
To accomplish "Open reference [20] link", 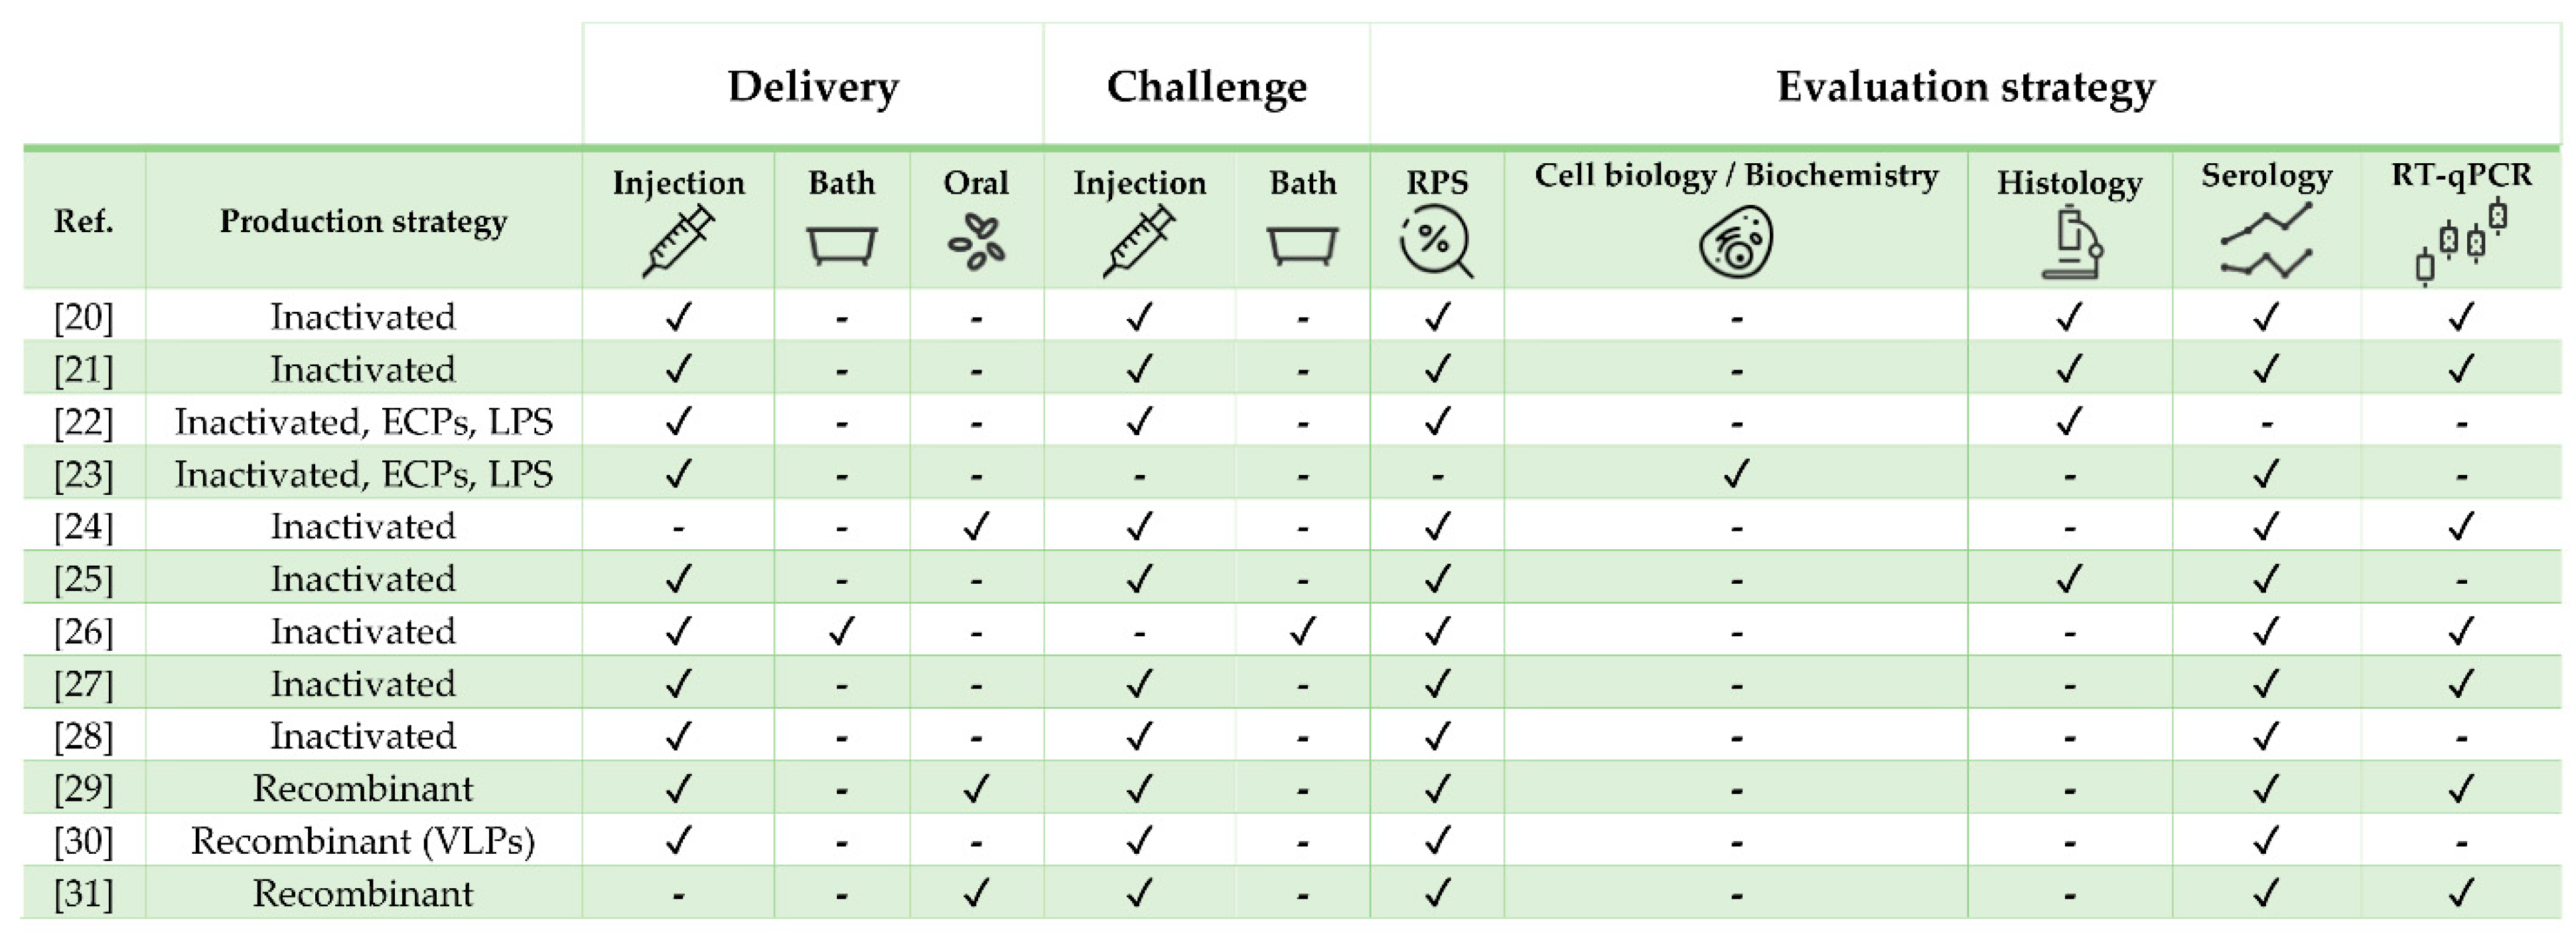I will tap(84, 317).
